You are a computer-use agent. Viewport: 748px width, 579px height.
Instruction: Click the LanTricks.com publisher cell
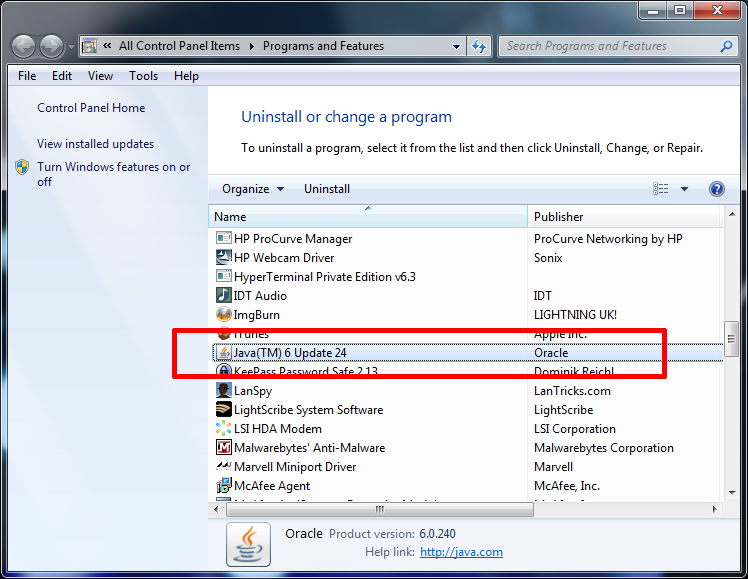pyautogui.click(x=572, y=391)
